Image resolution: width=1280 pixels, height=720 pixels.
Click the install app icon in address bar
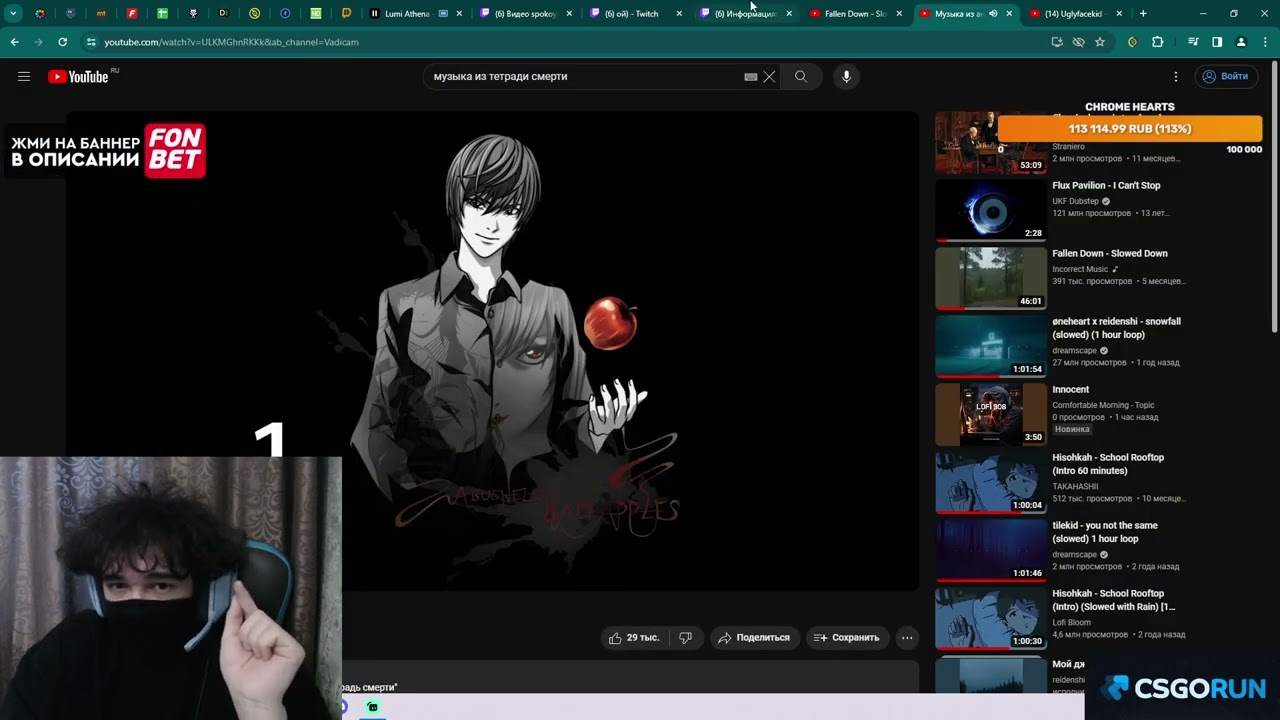click(x=1057, y=42)
